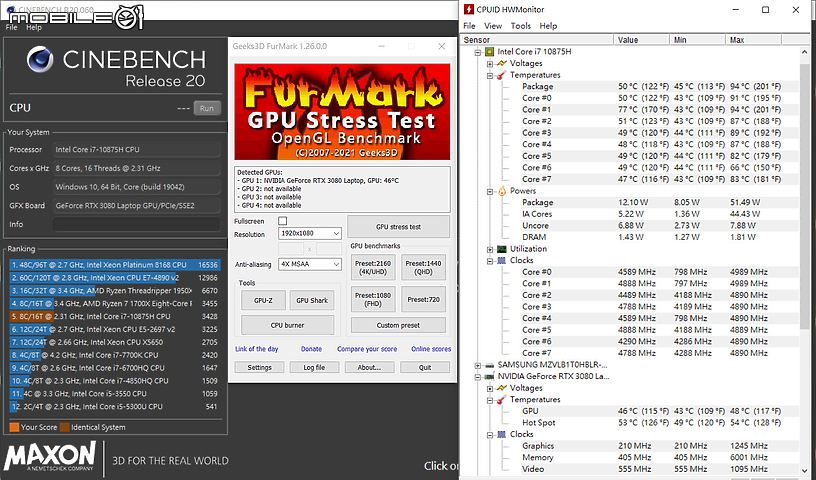Viewport: 816px width, 480px height.
Task: Click the Value column header in HWMonitor
Action: pyautogui.click(x=642, y=40)
